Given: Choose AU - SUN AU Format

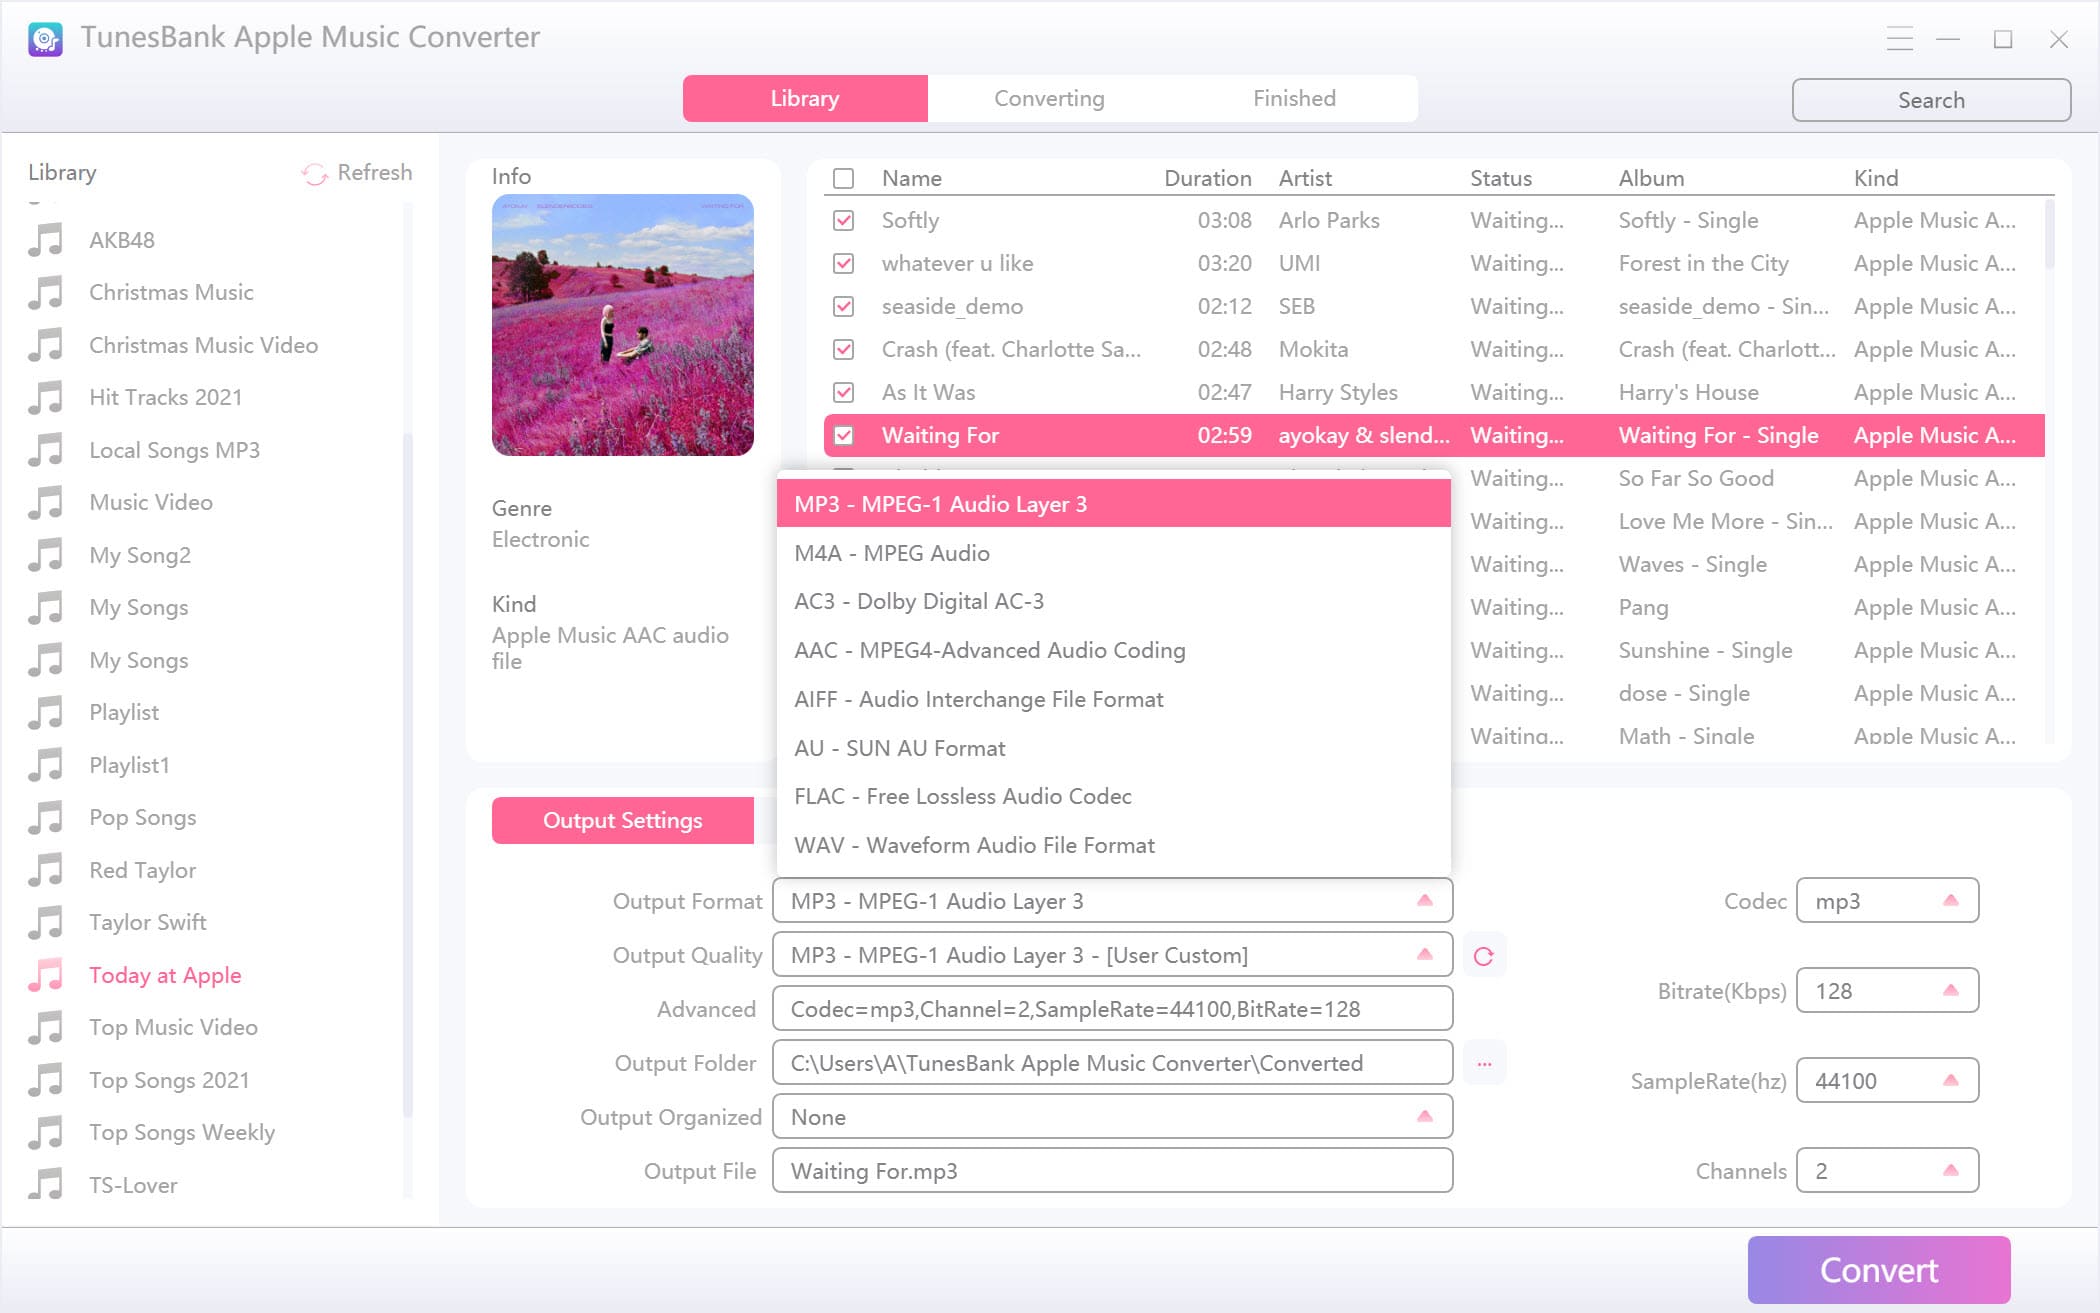Looking at the screenshot, I should click(x=1113, y=748).
